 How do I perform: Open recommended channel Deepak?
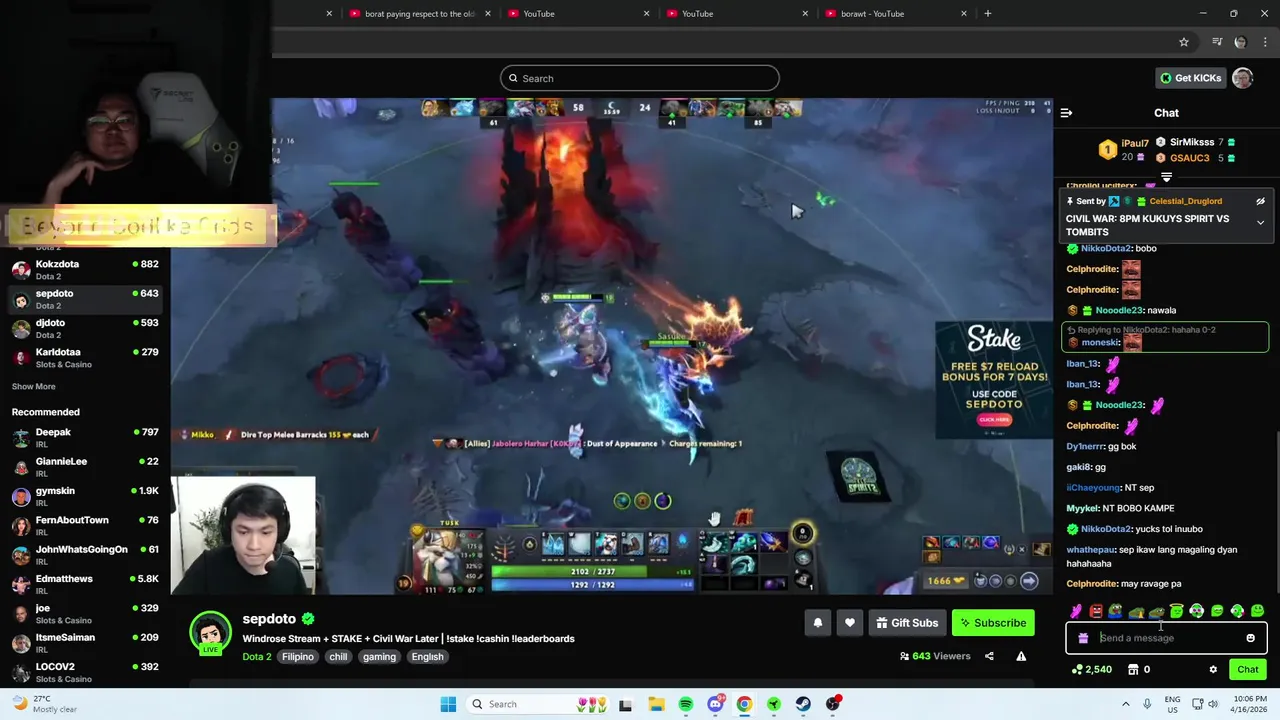click(85, 437)
